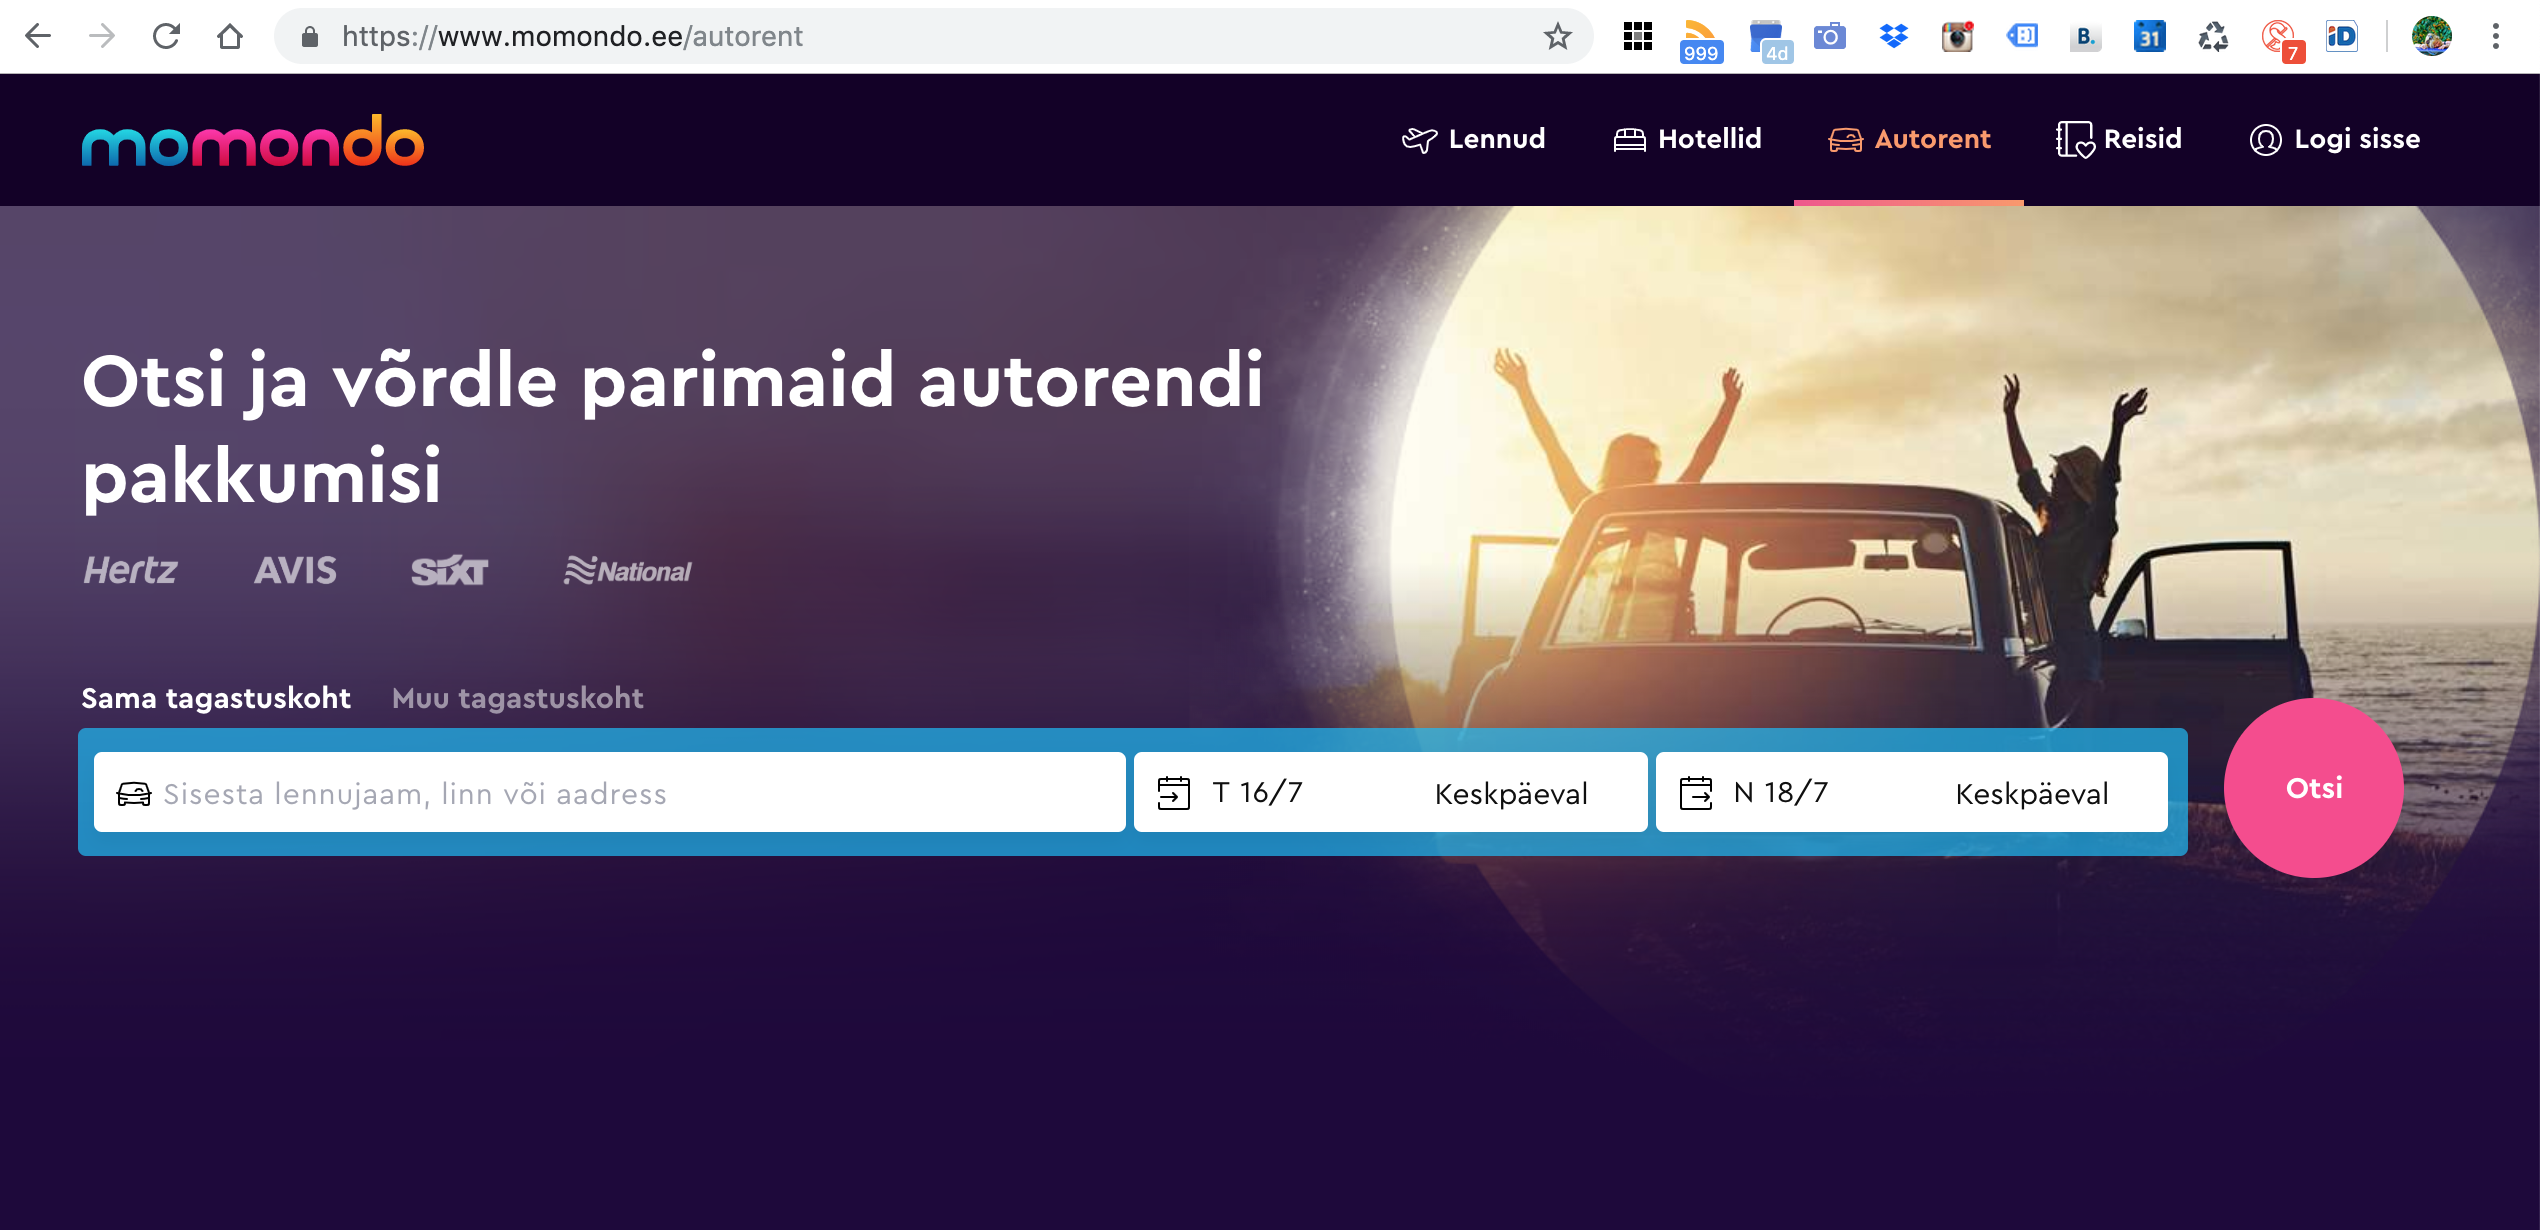Image resolution: width=2540 pixels, height=1230 pixels.
Task: Open the iD extension icon
Action: (2341, 37)
